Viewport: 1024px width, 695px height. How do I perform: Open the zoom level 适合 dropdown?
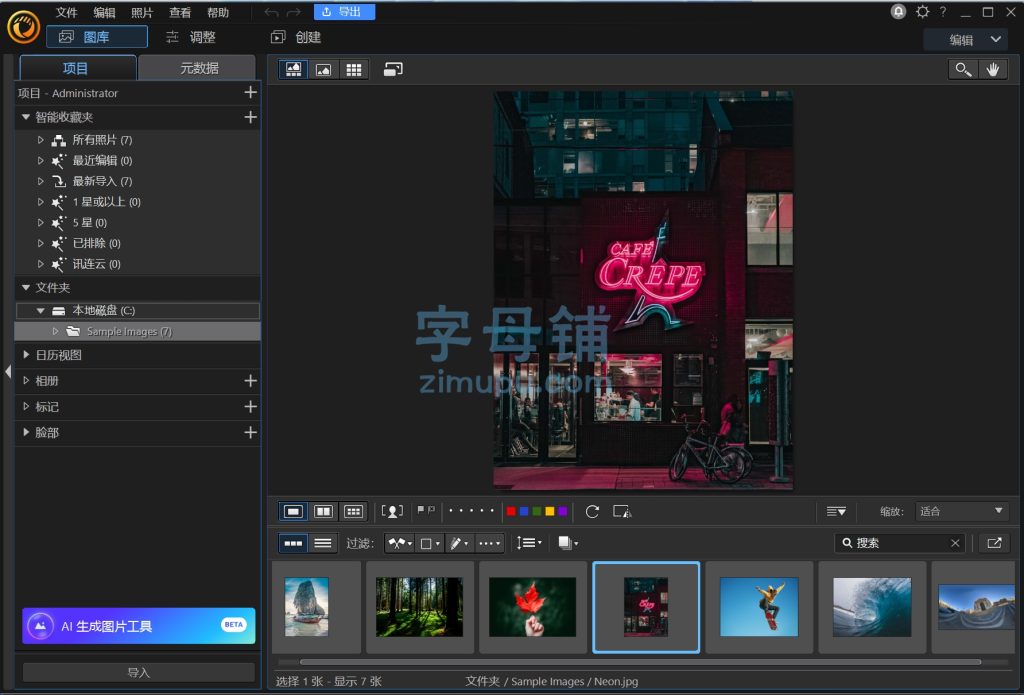961,511
